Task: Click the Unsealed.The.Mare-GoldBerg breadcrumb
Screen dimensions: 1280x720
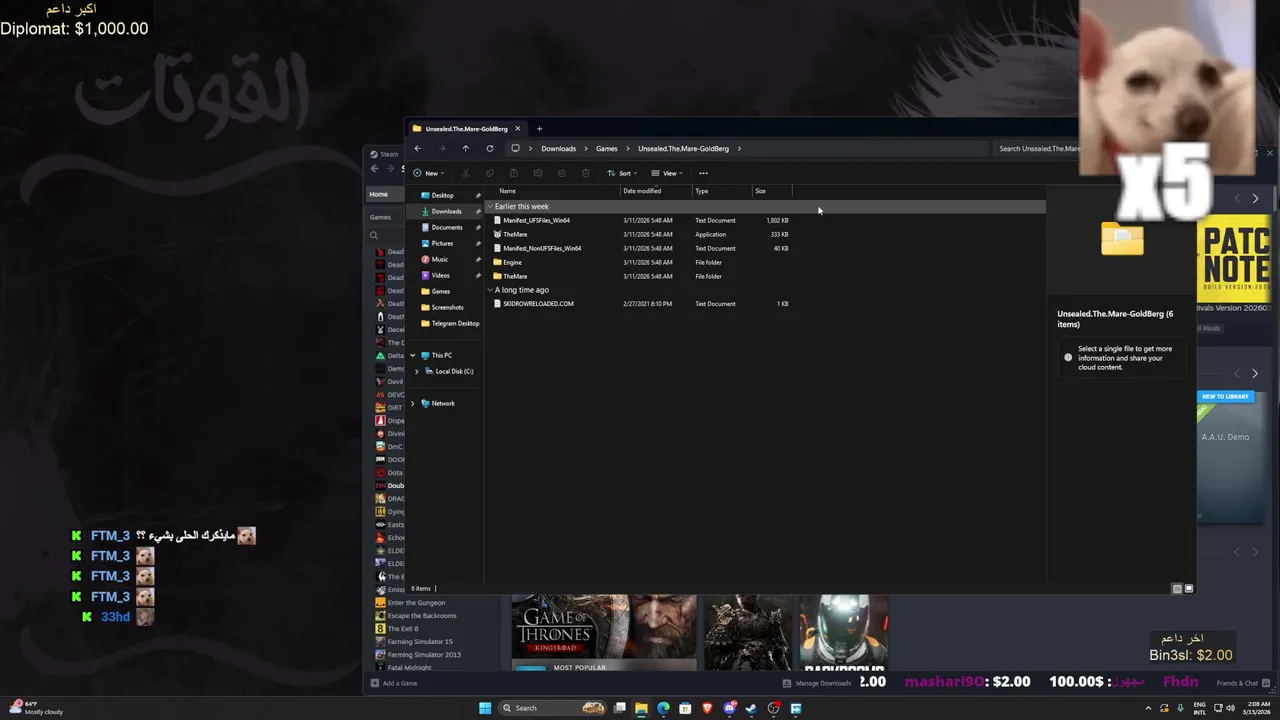Action: pyautogui.click(x=683, y=148)
